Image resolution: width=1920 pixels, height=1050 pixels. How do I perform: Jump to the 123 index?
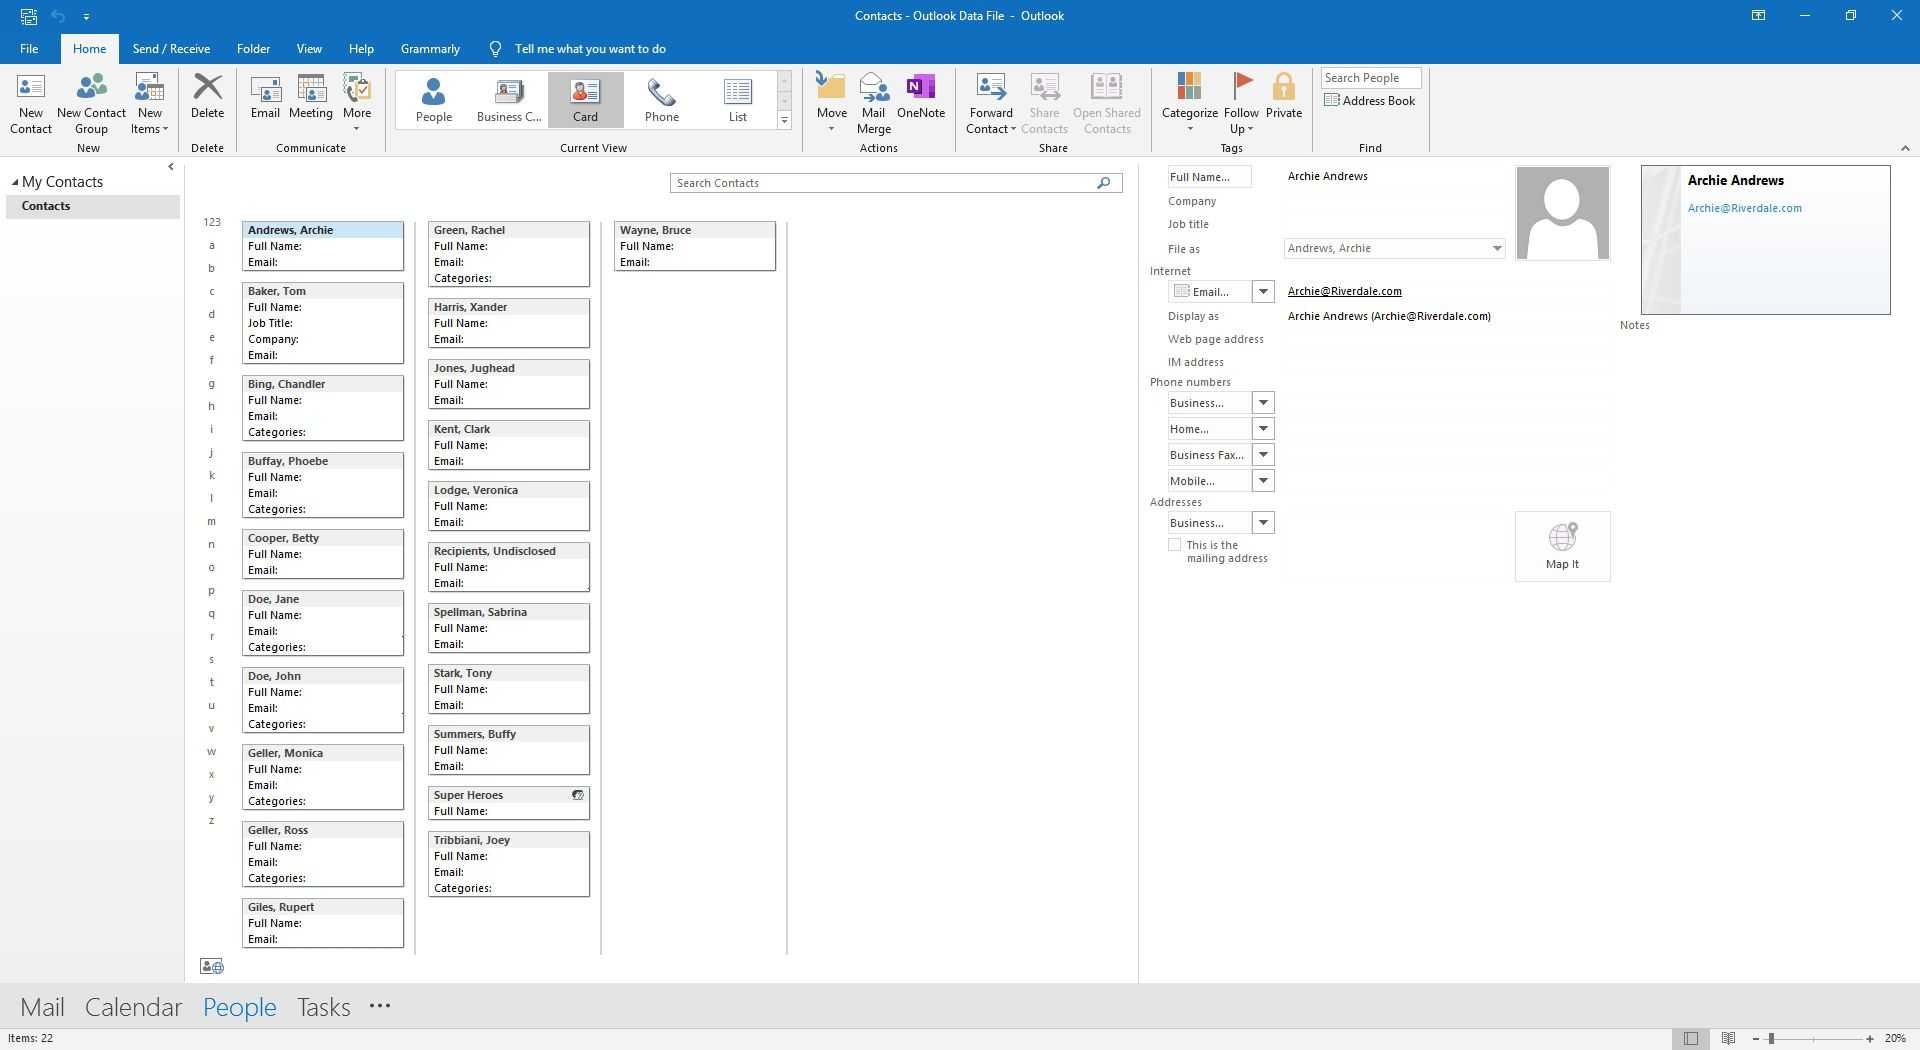click(211, 222)
